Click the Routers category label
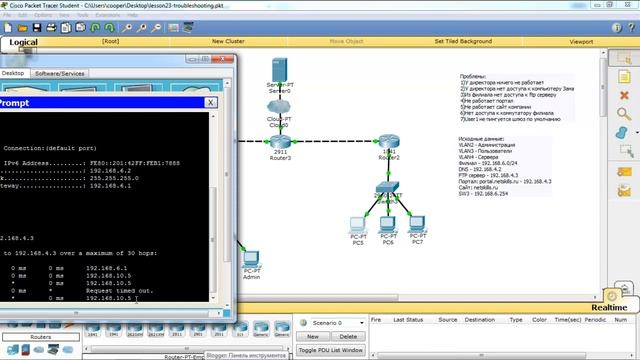Screen dimensions: 640x360 coord(41,337)
